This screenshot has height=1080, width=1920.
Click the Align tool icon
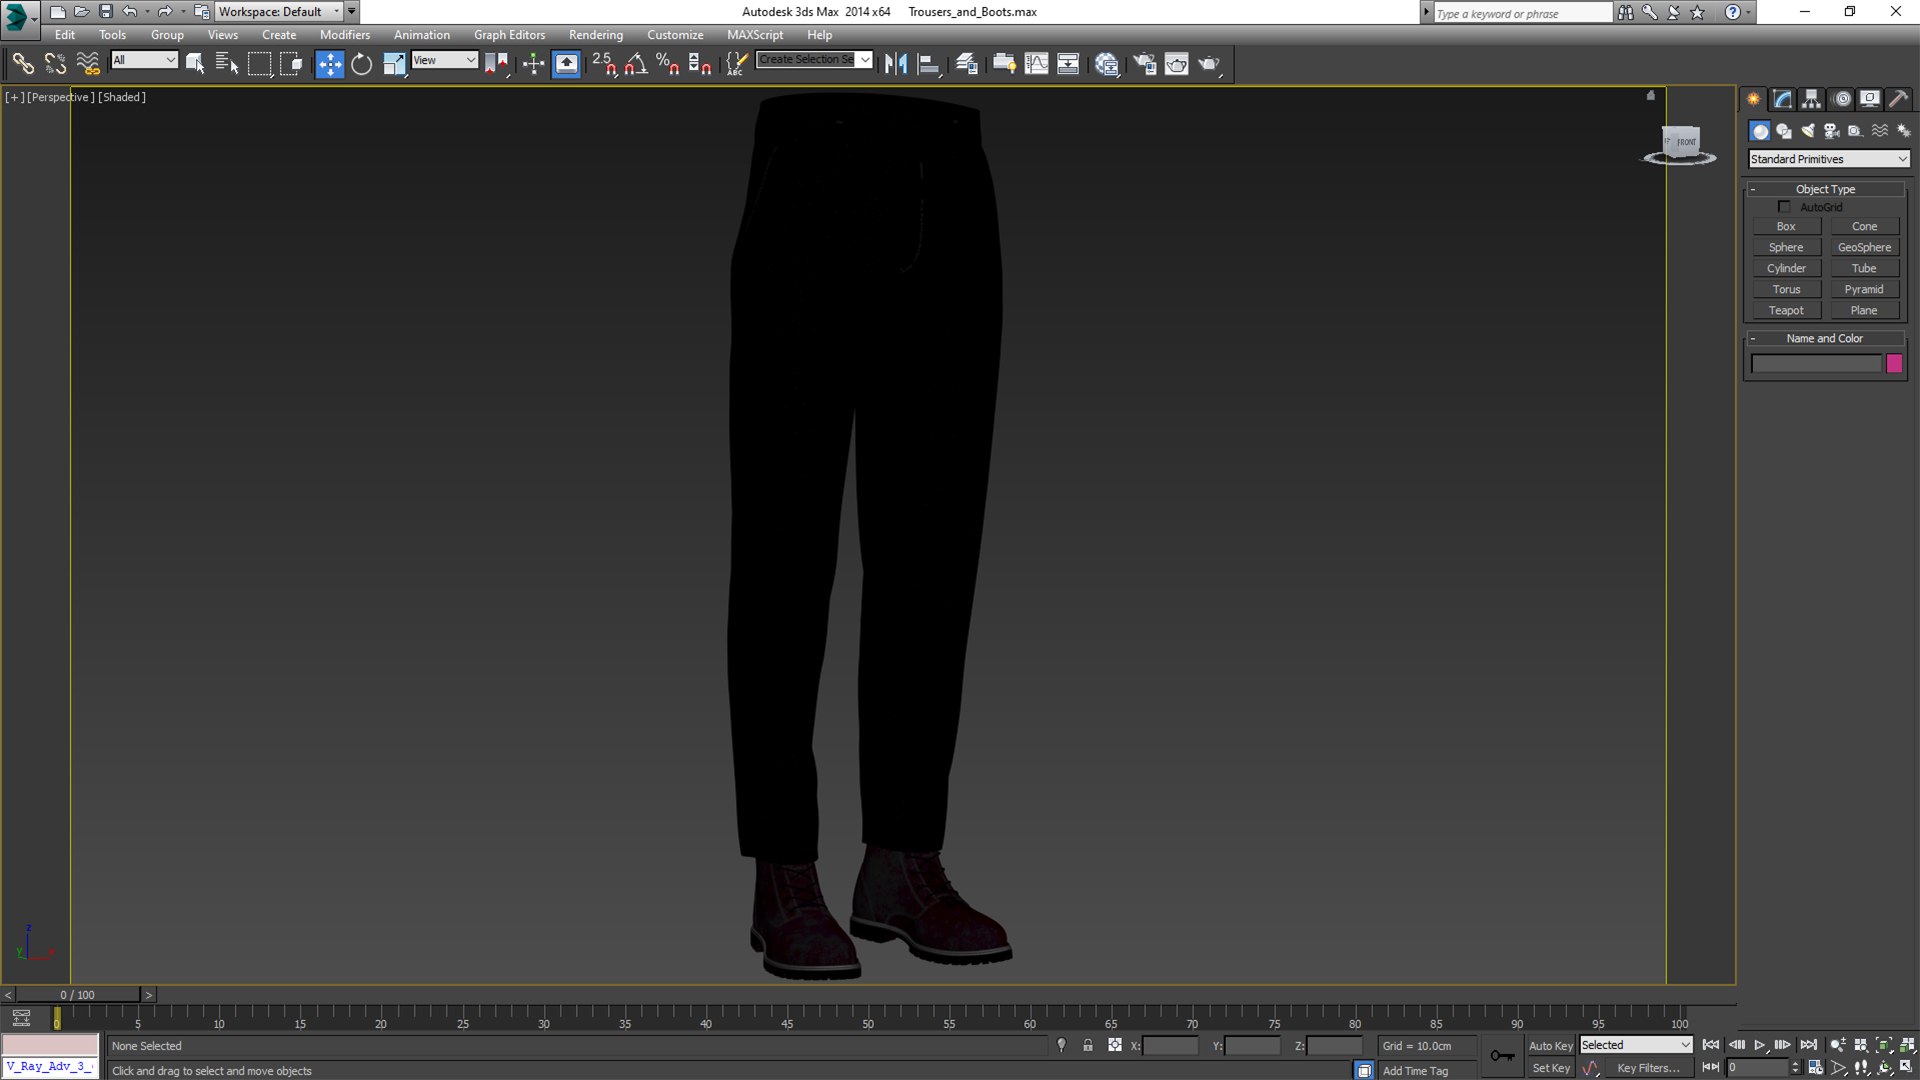(x=929, y=64)
